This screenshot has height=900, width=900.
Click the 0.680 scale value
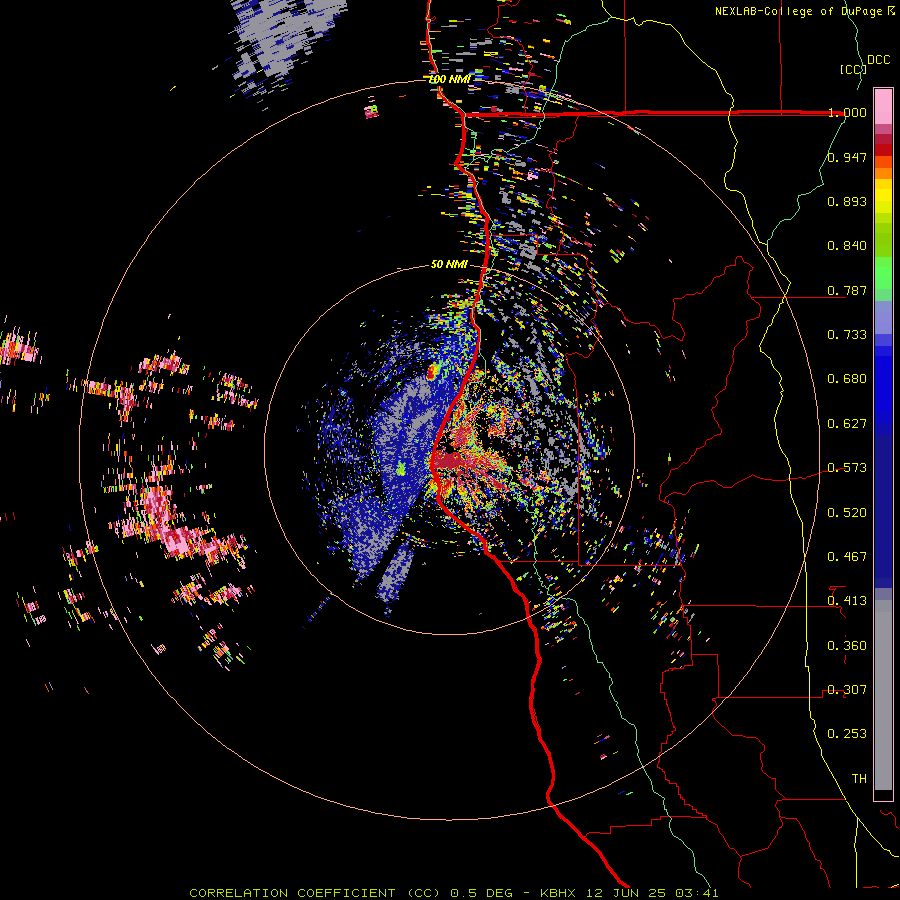[x=847, y=379]
